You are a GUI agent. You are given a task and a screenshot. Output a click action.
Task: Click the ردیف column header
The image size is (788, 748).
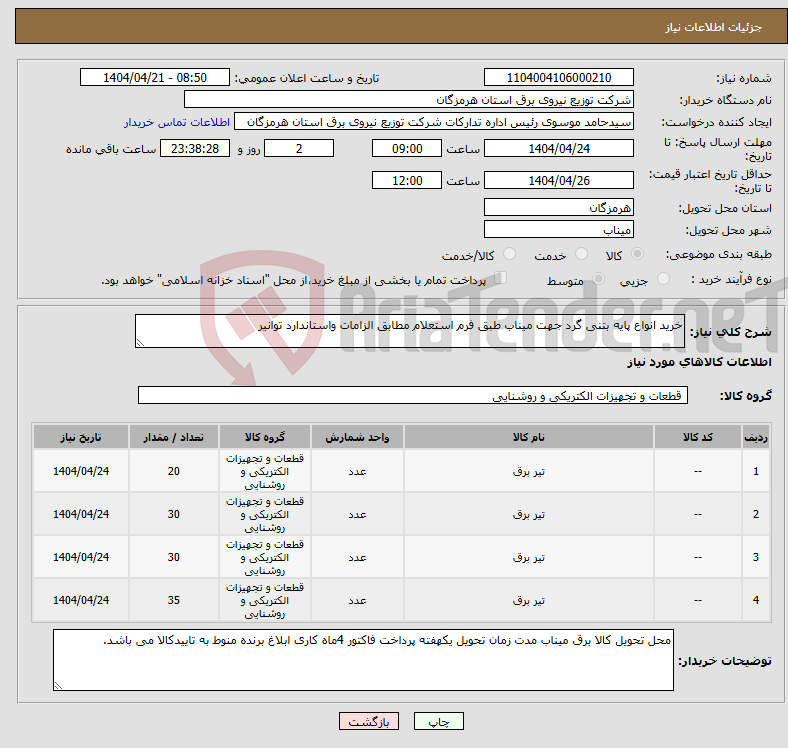tap(755, 437)
